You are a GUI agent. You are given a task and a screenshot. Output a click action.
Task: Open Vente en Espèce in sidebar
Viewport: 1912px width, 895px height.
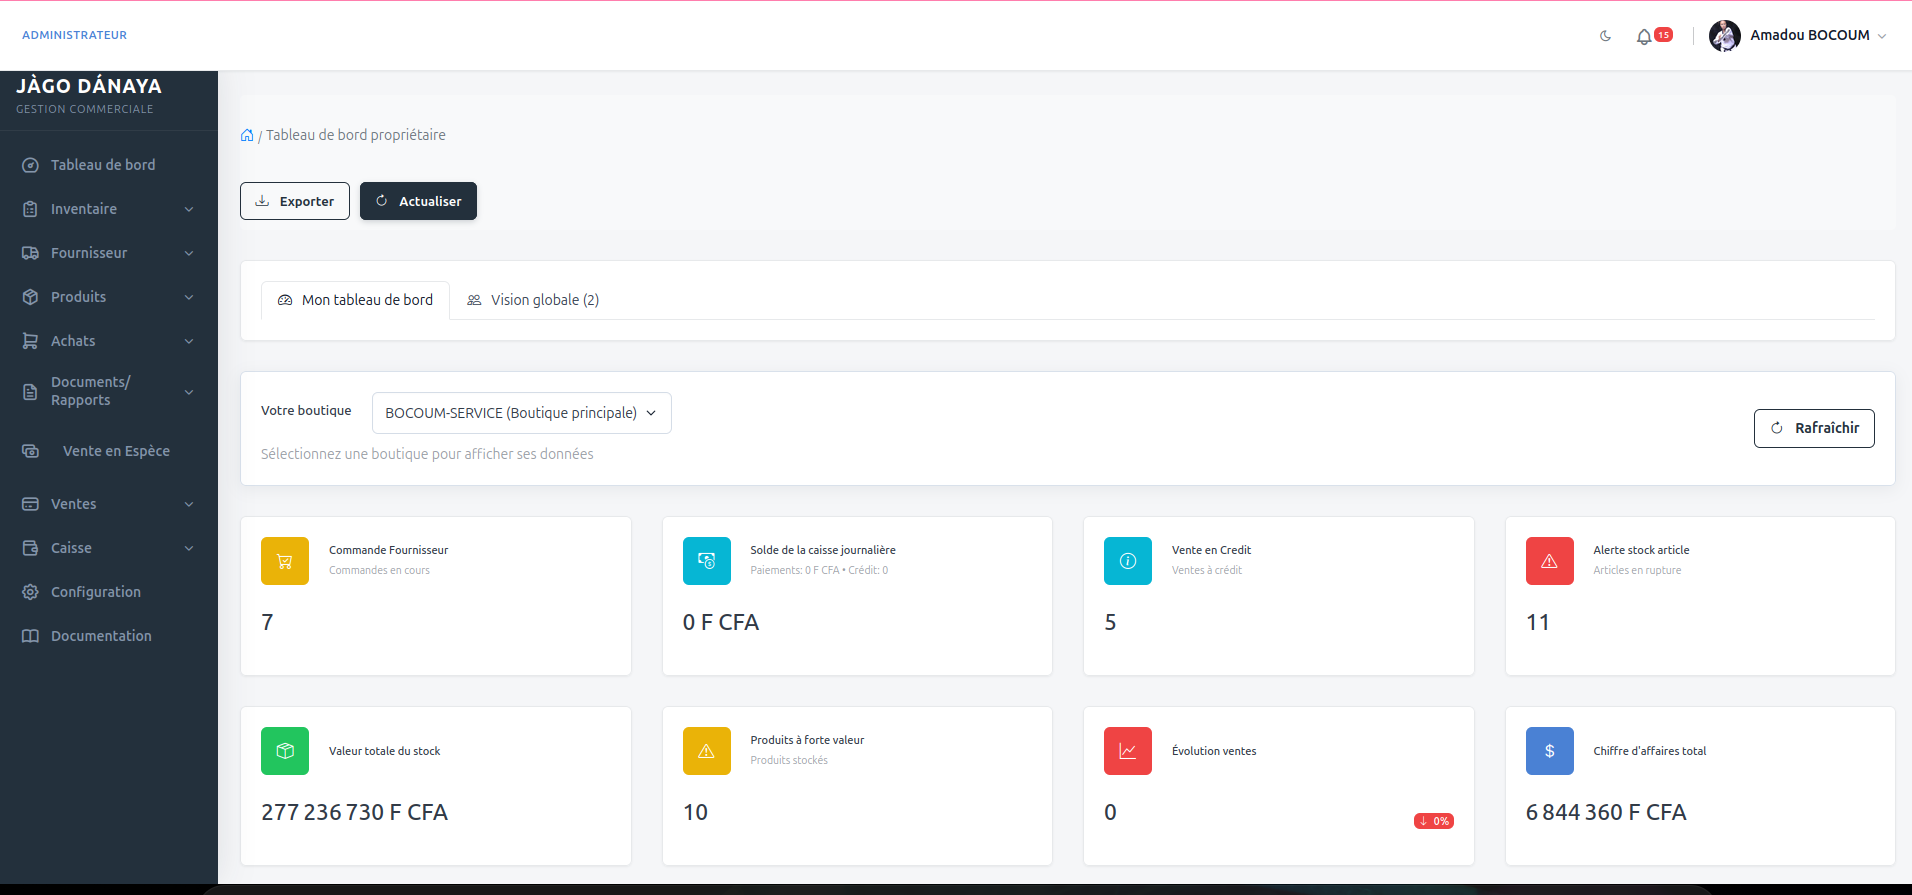click(x=116, y=451)
